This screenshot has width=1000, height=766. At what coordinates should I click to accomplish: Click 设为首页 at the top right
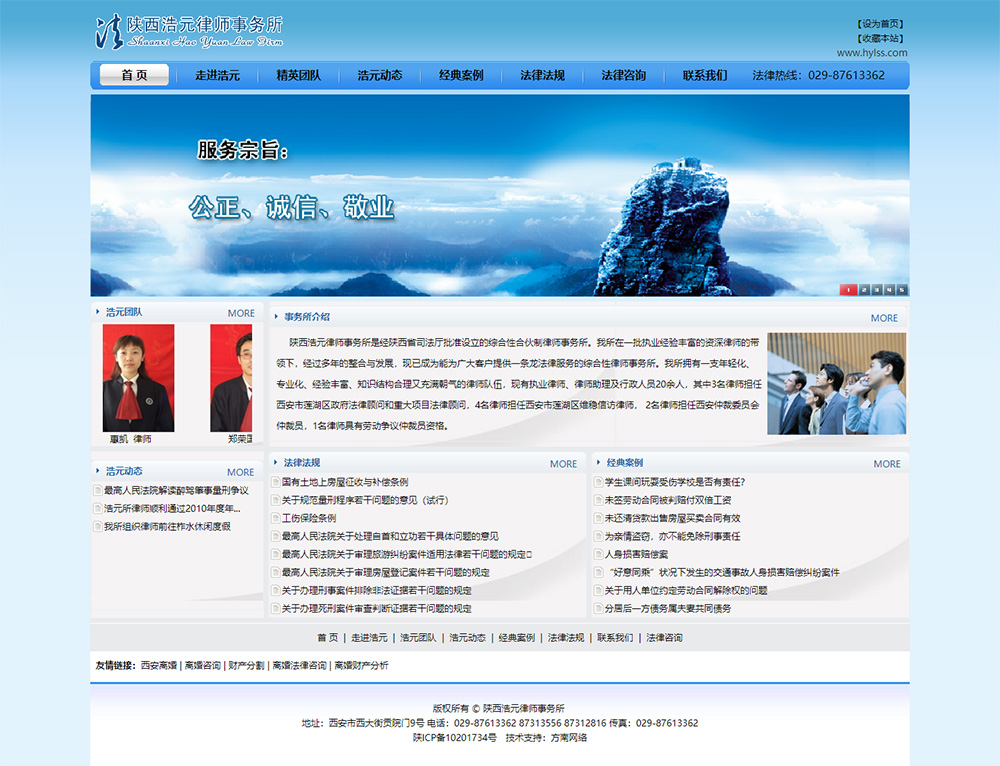click(880, 23)
